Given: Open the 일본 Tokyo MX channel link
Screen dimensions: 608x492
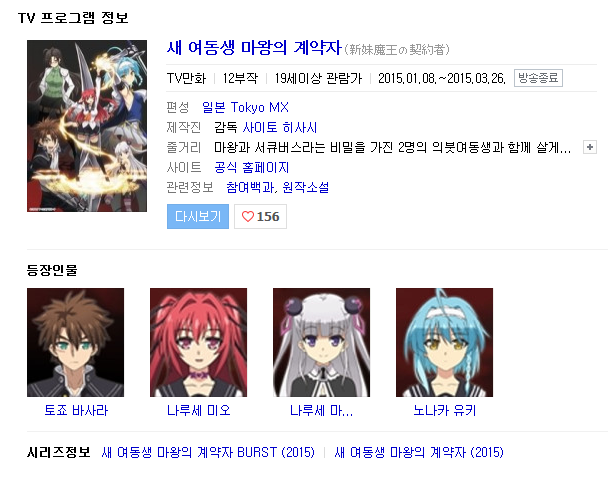Looking at the screenshot, I should point(245,107).
